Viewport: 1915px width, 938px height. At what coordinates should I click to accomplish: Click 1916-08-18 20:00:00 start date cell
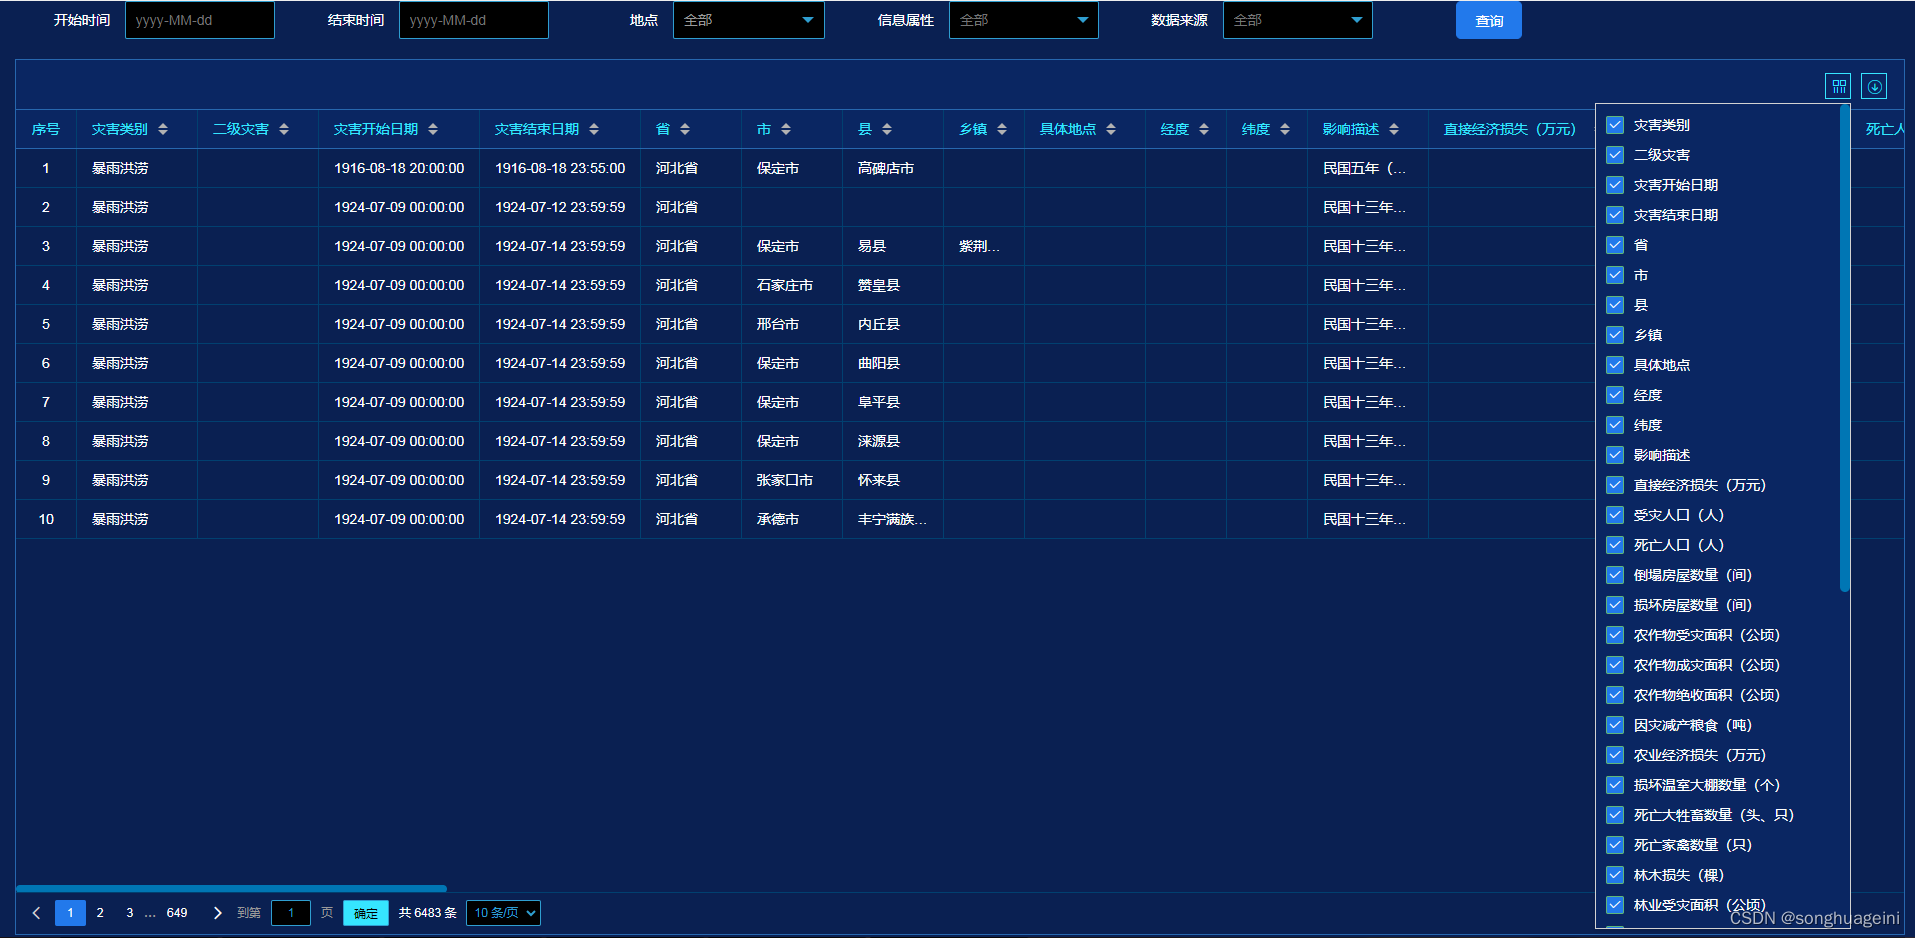399,168
